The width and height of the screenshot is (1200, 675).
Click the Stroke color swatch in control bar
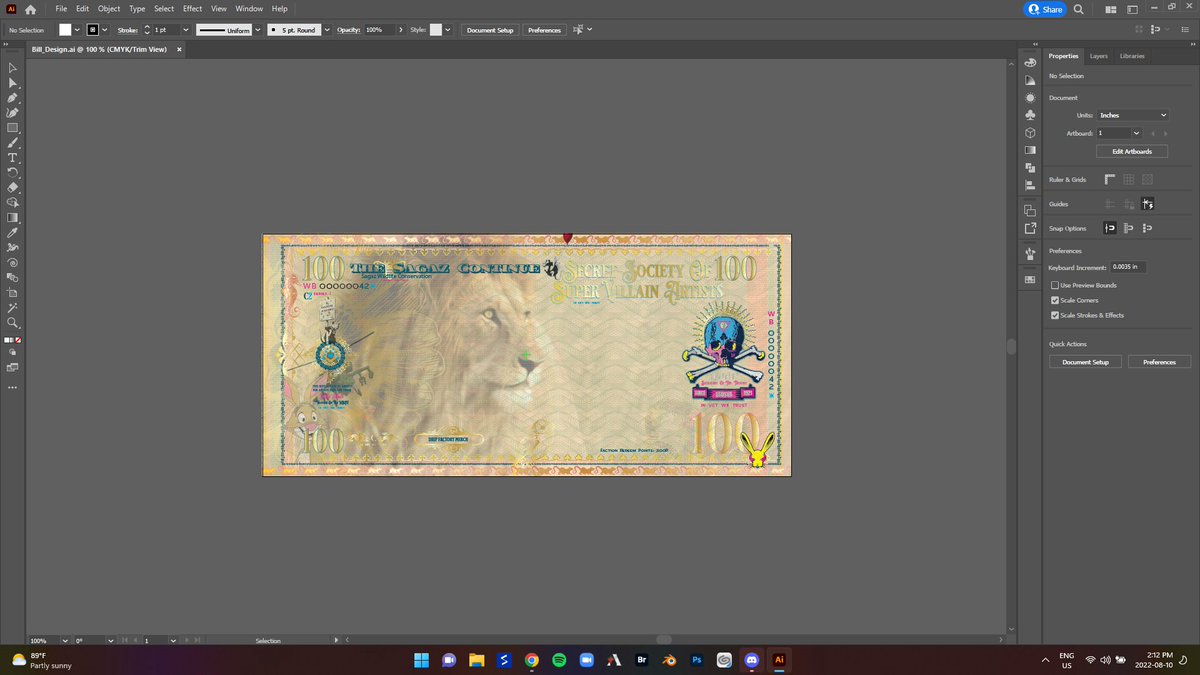91,30
